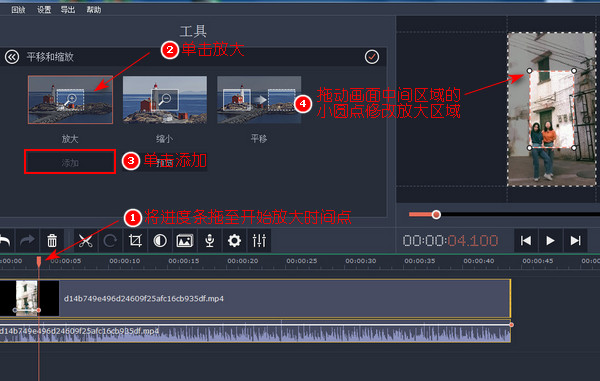600x381 pixels.
Task: Delete clip with the trash icon
Action: 52,241
